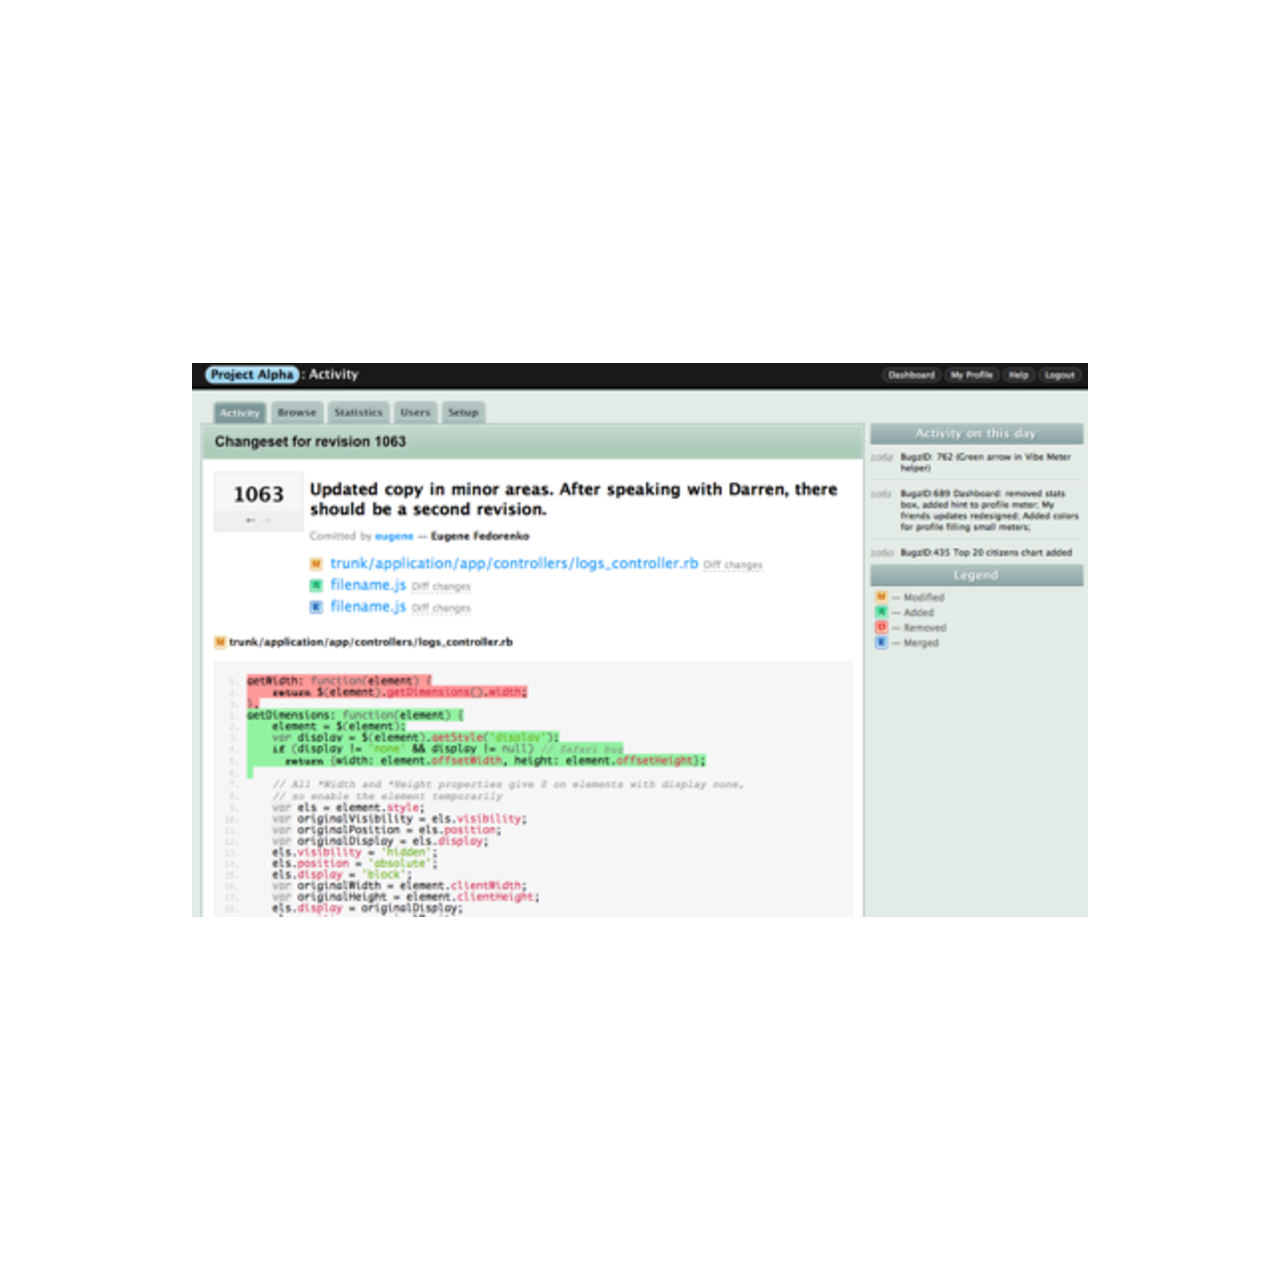Click the orange icon beside the diff file heading
The image size is (1280, 1280).
coord(220,642)
